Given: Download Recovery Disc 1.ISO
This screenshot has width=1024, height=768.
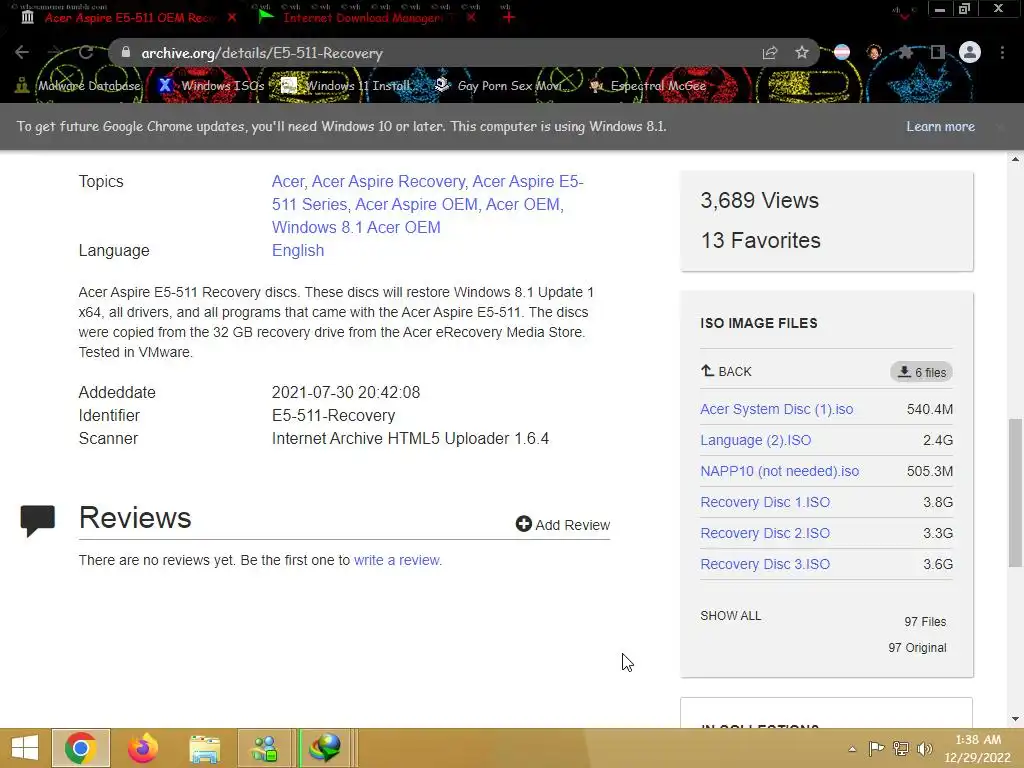Looking at the screenshot, I should (x=765, y=502).
